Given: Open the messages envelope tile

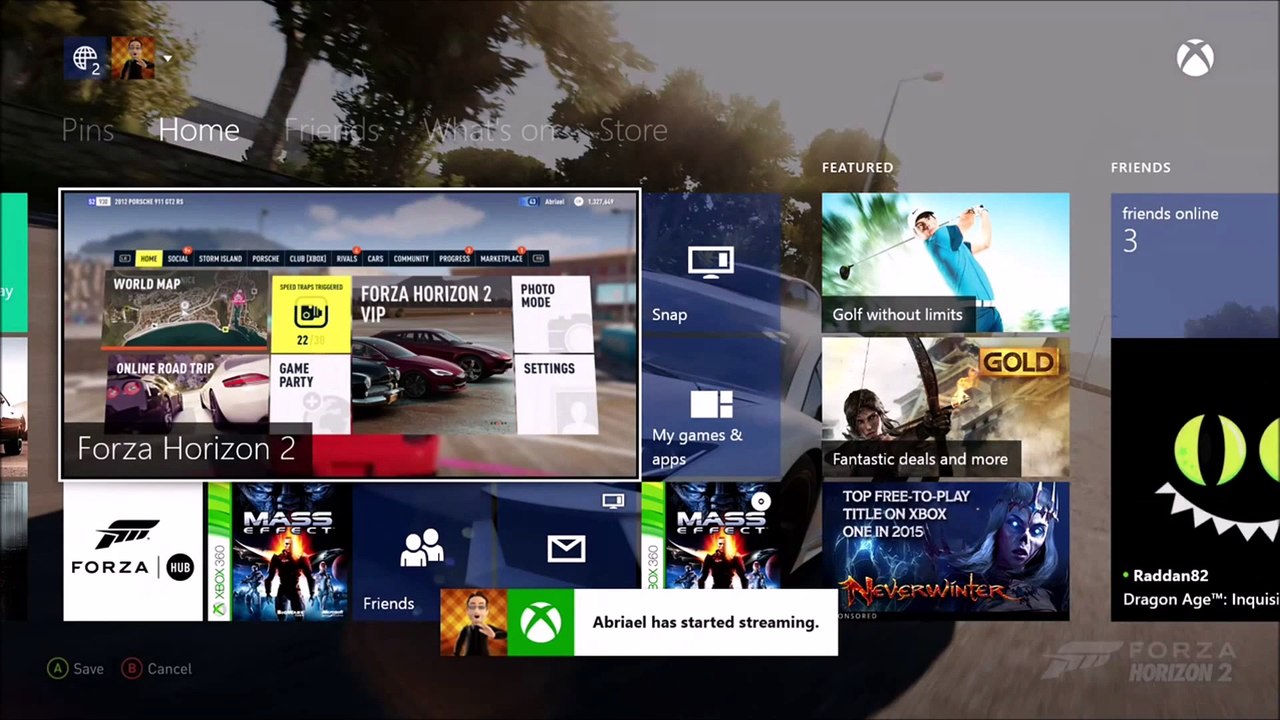Looking at the screenshot, I should click(566, 551).
